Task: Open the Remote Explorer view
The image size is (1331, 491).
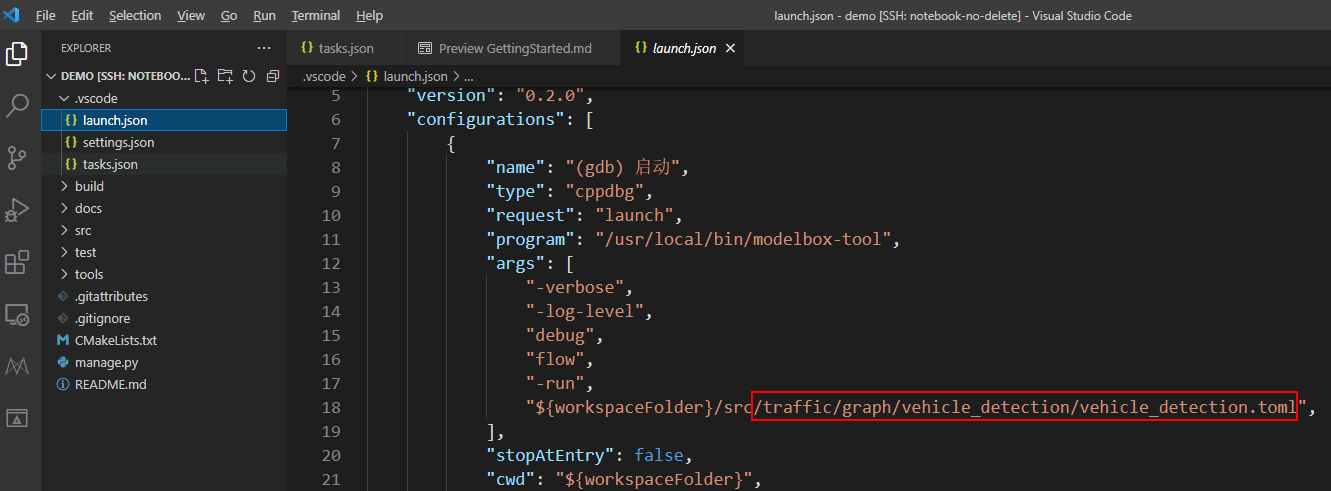Action: pos(17,315)
